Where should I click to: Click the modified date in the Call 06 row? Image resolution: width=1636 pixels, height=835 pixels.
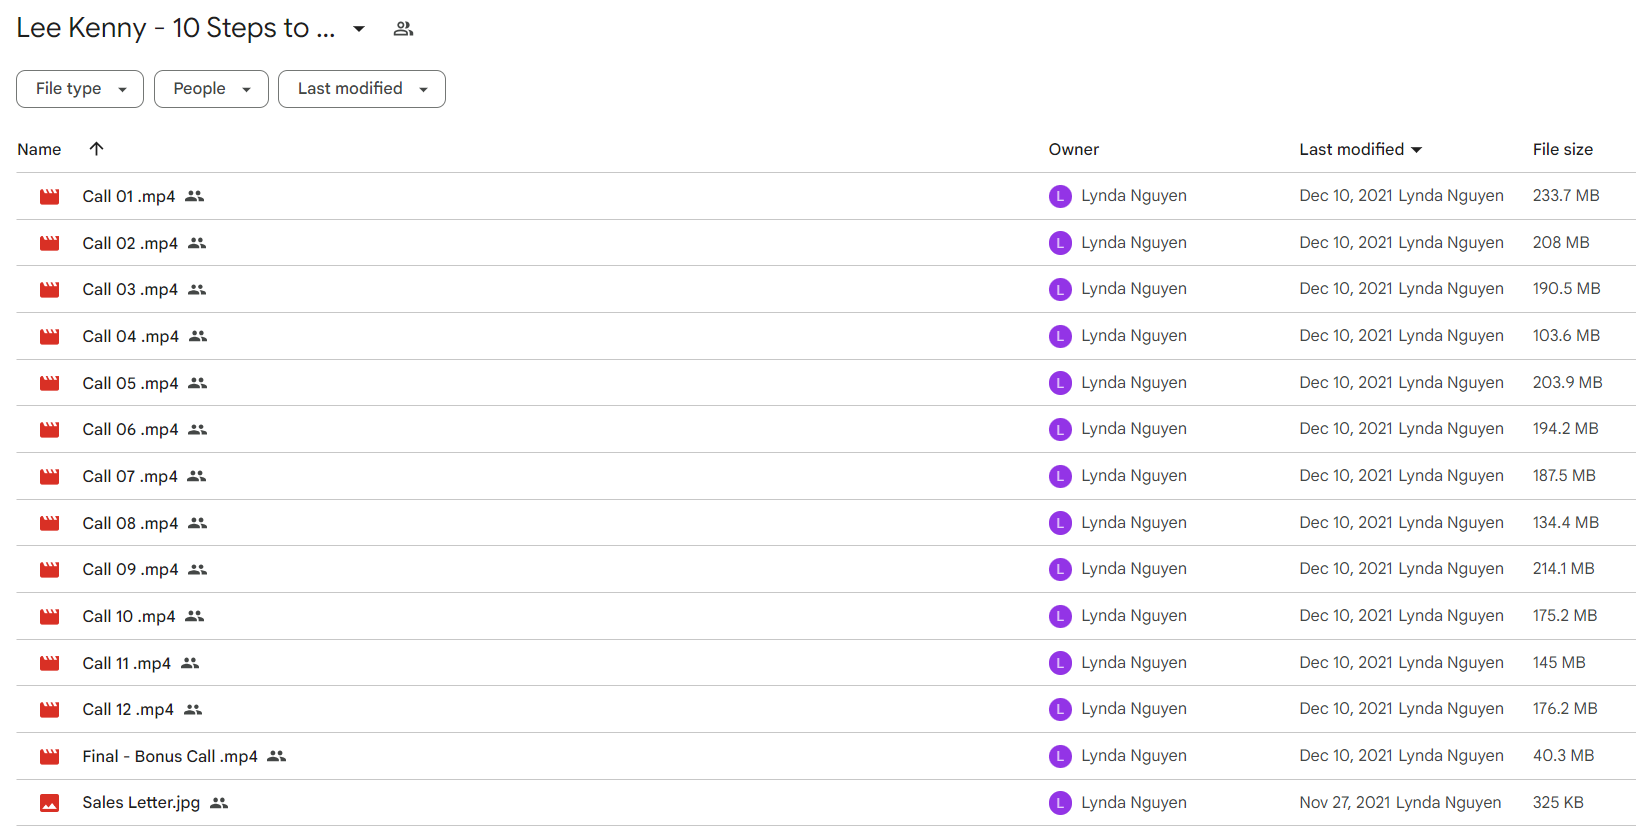click(1346, 429)
